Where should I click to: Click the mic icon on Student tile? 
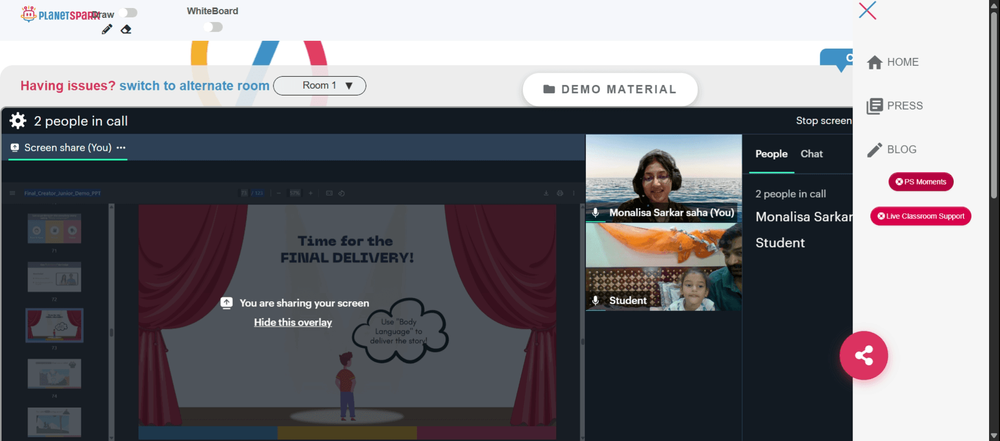coord(596,301)
